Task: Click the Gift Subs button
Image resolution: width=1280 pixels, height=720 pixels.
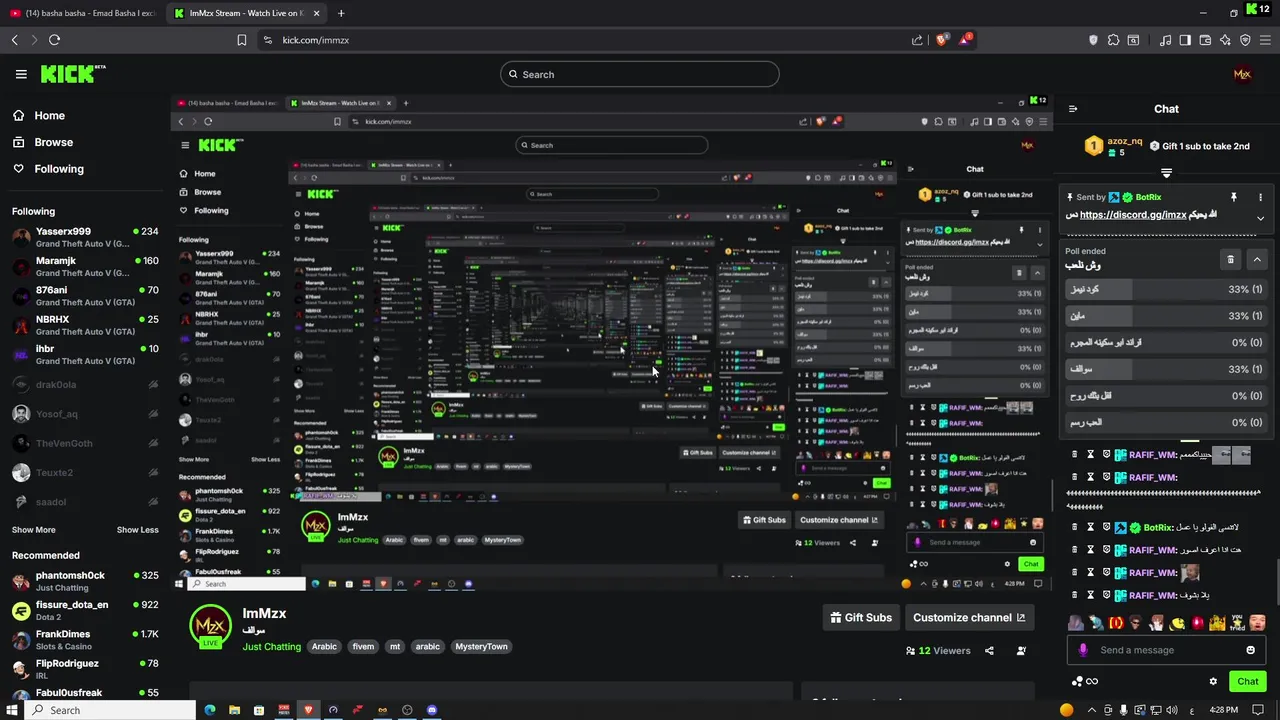Action: (861, 617)
